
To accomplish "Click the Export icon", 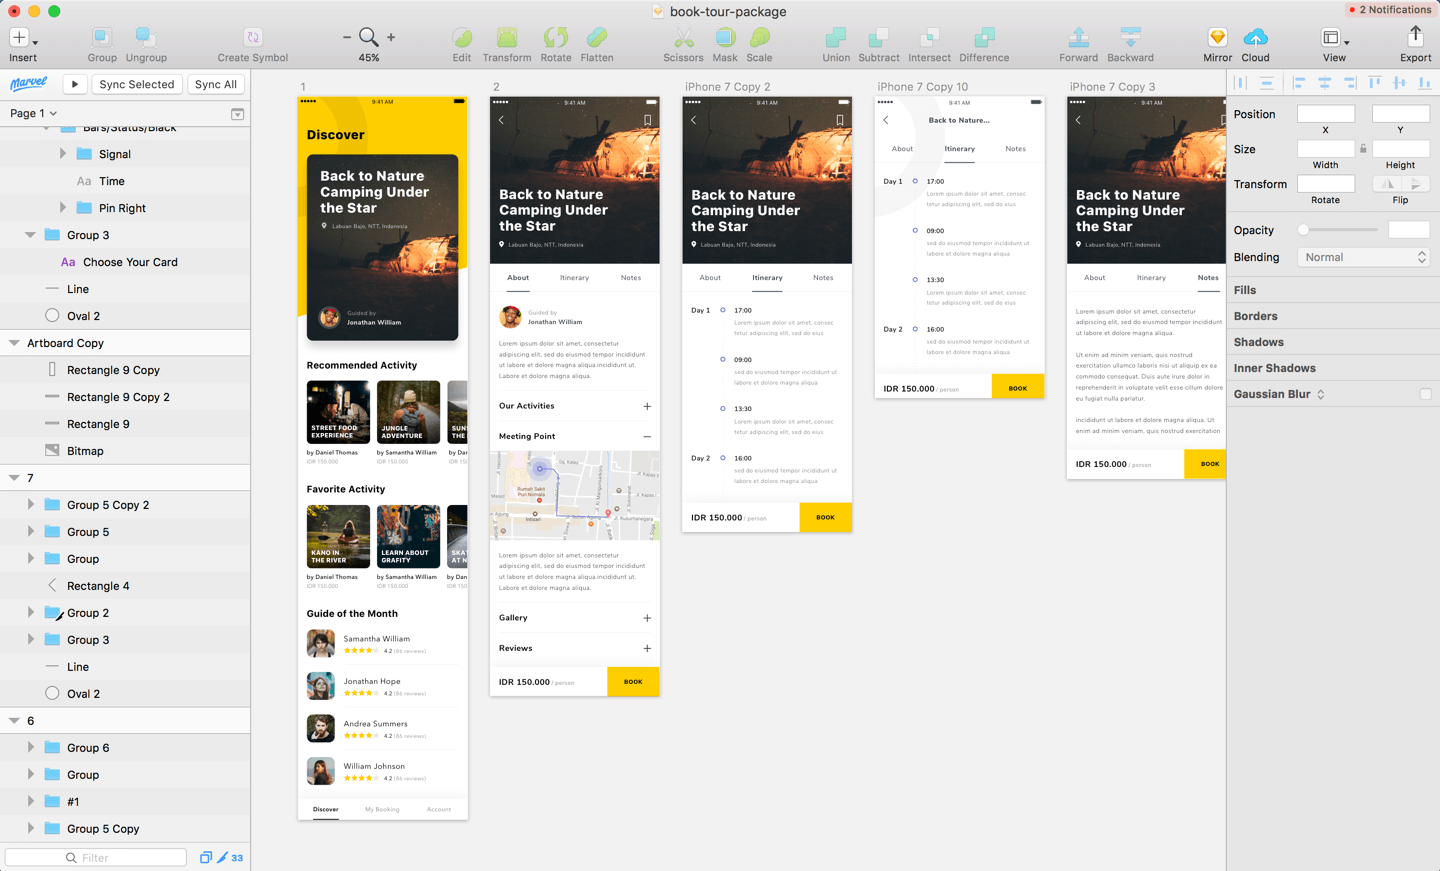I will click(x=1415, y=38).
